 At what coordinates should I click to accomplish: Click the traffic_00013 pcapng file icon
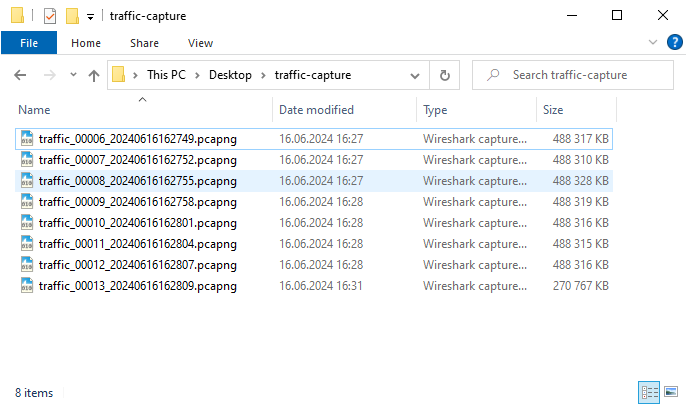click(27, 286)
